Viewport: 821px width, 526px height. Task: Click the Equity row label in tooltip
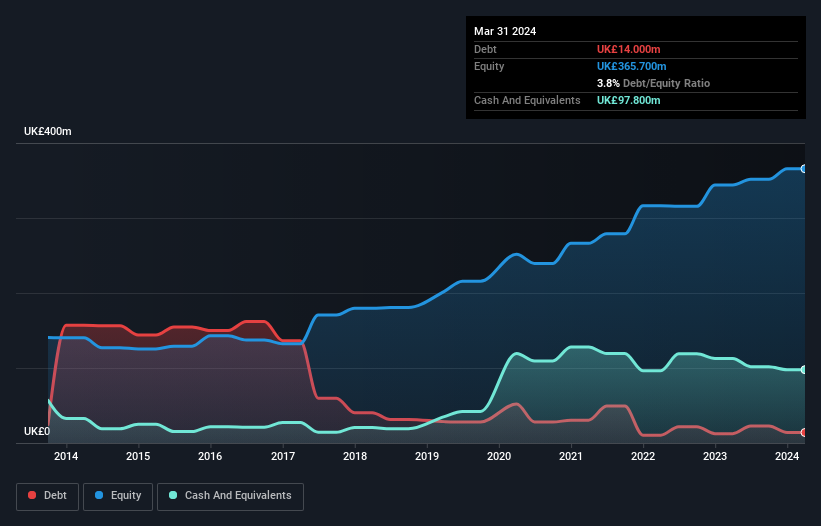click(489, 66)
